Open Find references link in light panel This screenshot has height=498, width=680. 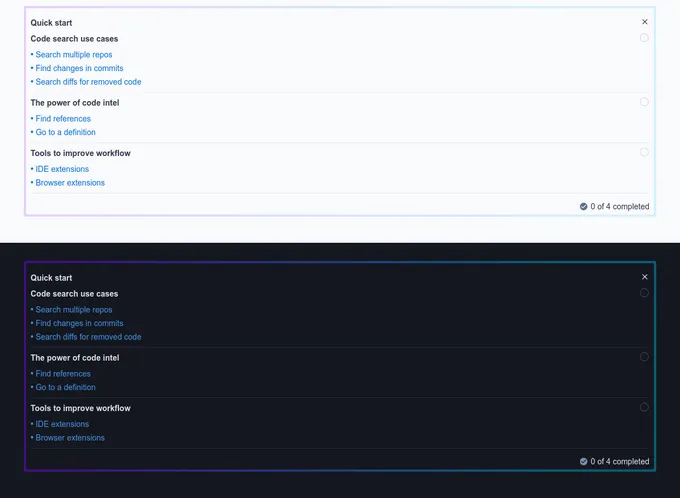pos(63,119)
